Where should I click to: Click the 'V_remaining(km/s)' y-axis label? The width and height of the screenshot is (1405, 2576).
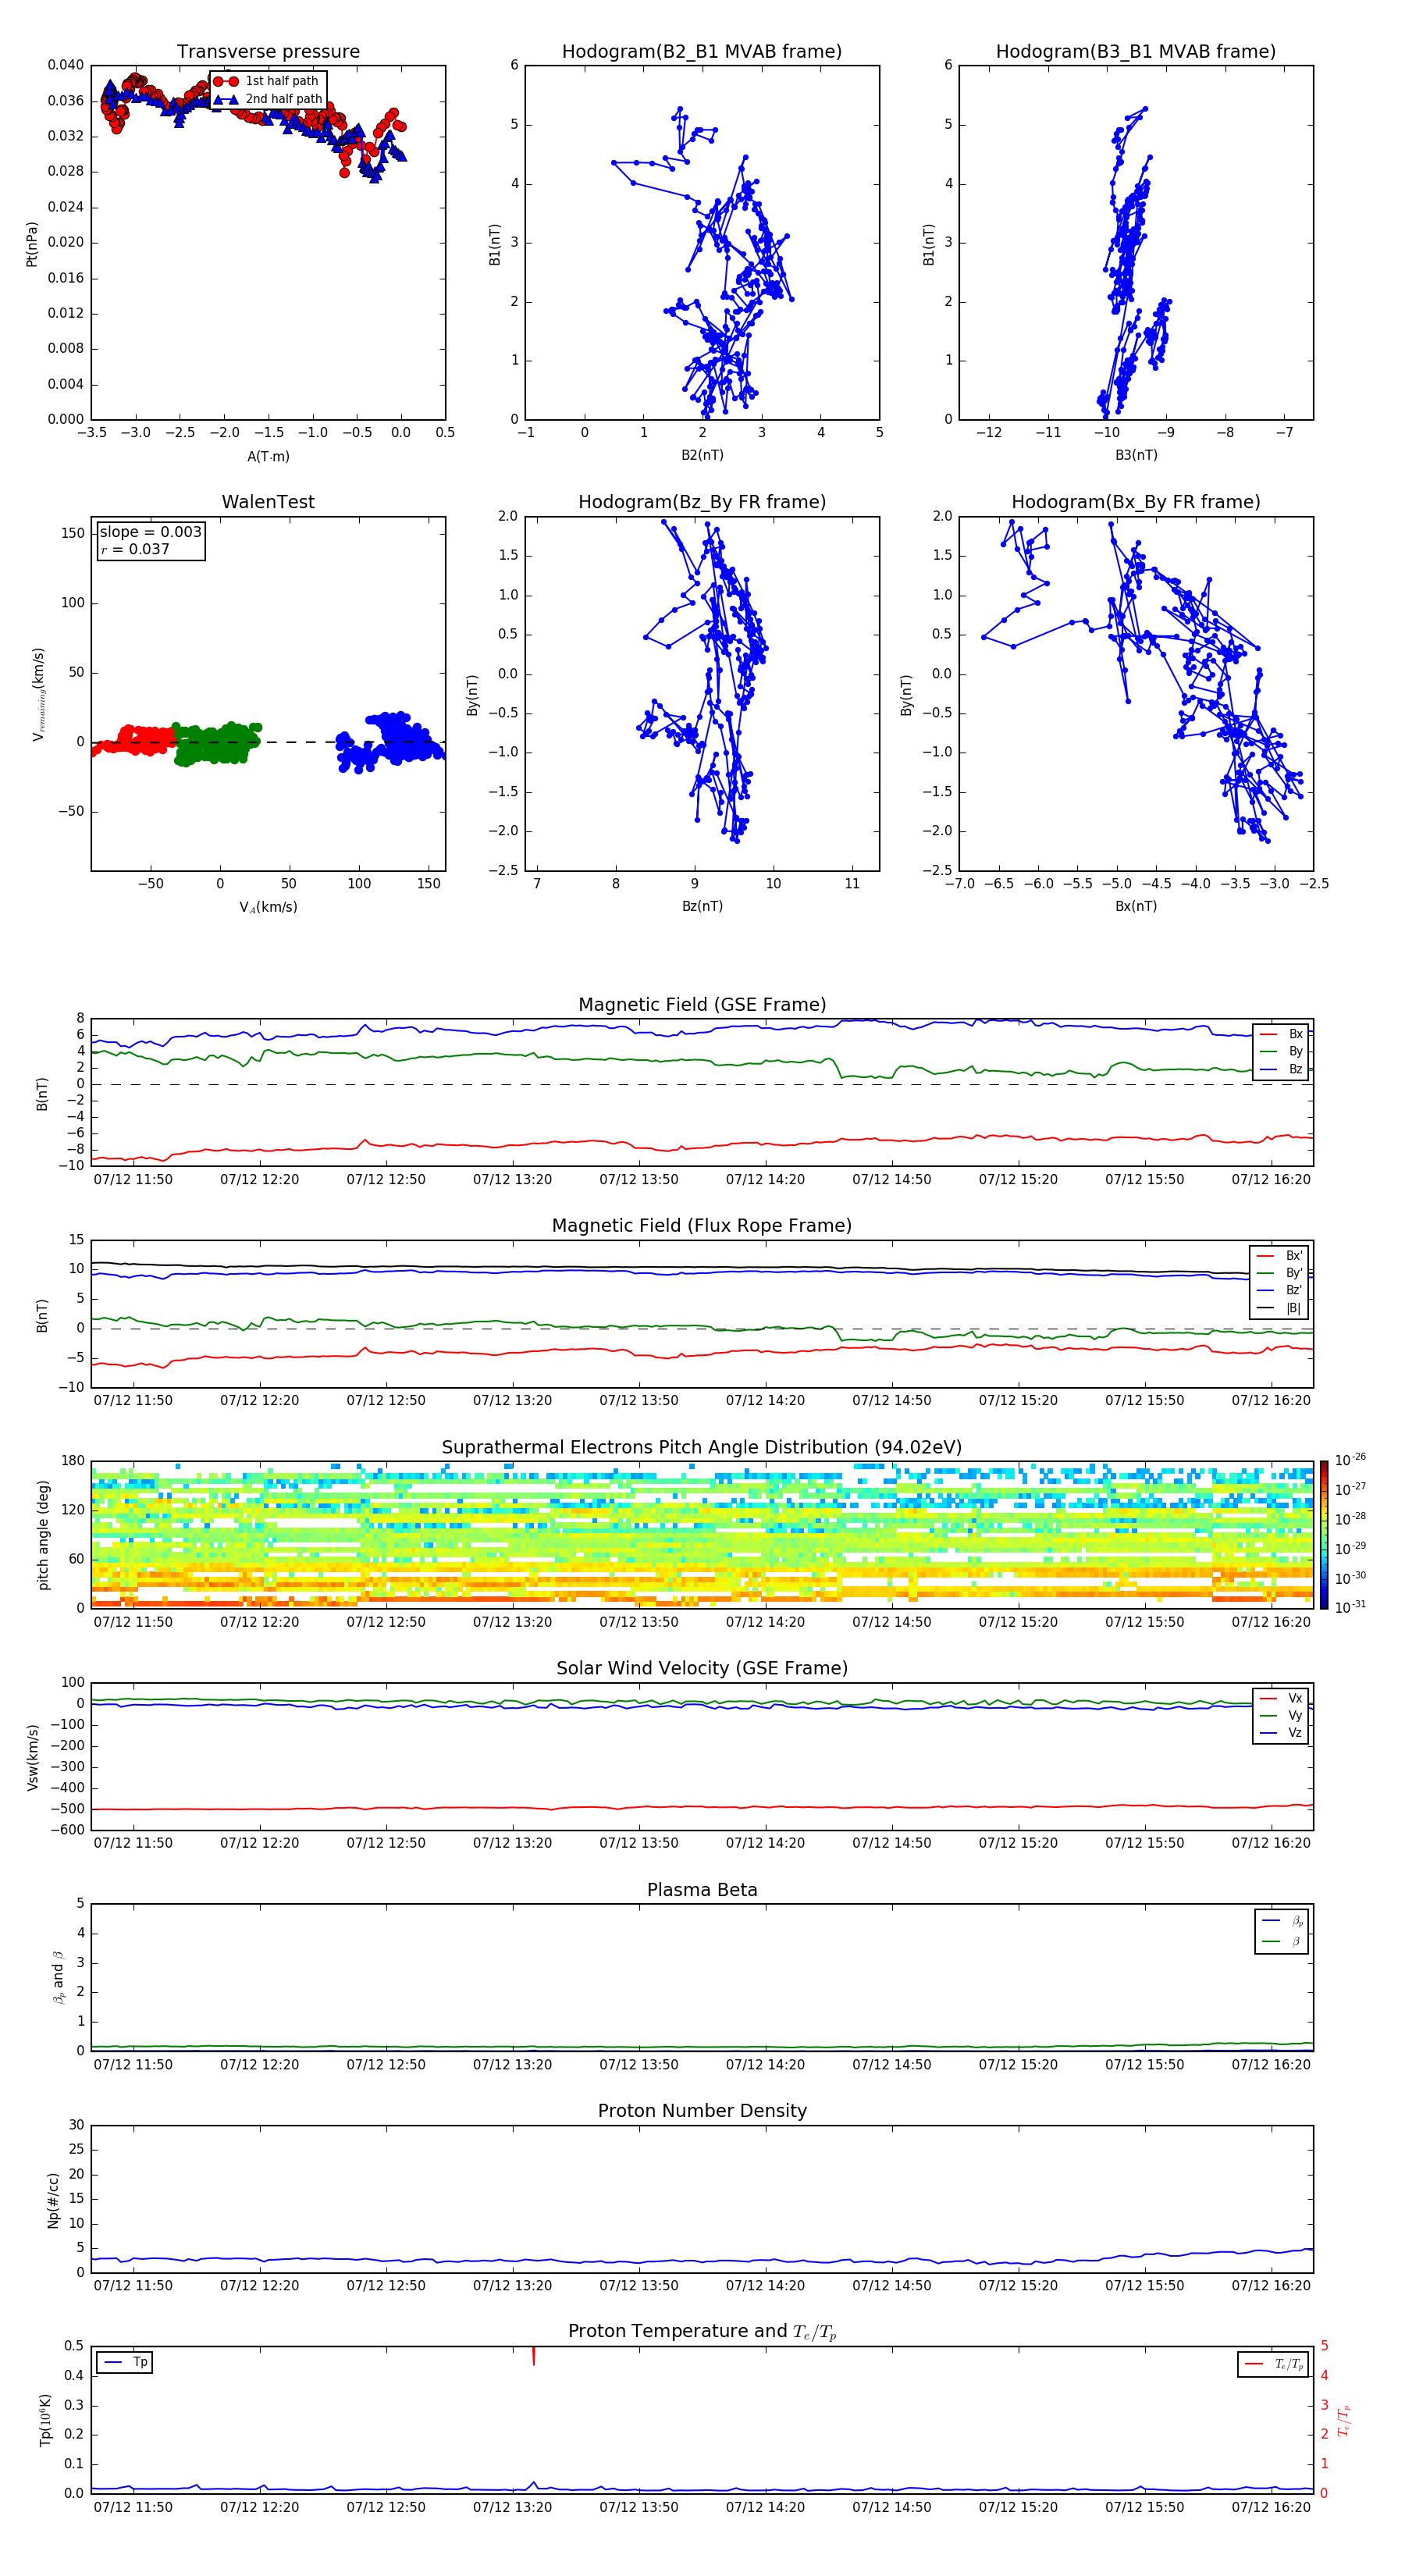(x=38, y=694)
